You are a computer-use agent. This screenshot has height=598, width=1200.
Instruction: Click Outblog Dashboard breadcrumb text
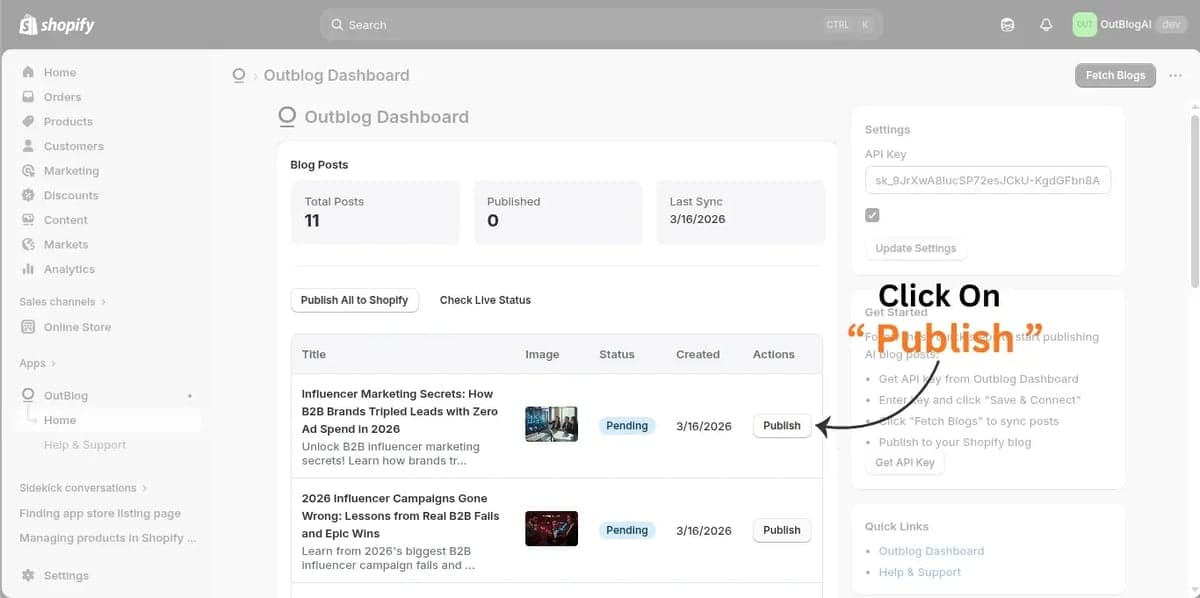coord(336,75)
